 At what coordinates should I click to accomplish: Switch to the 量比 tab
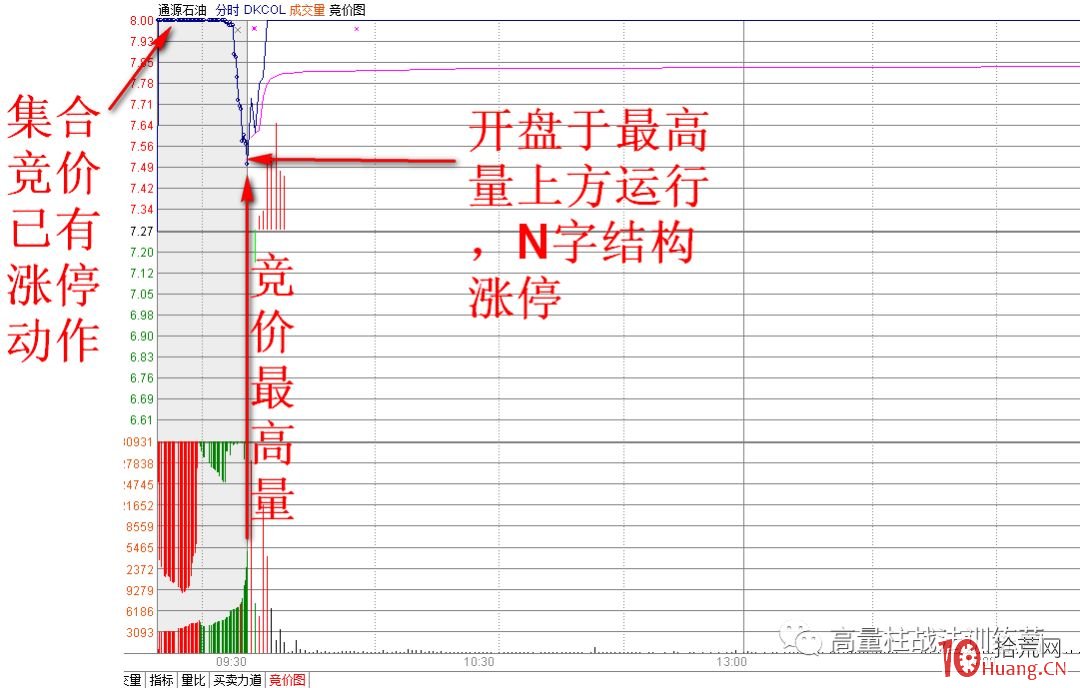[191, 680]
